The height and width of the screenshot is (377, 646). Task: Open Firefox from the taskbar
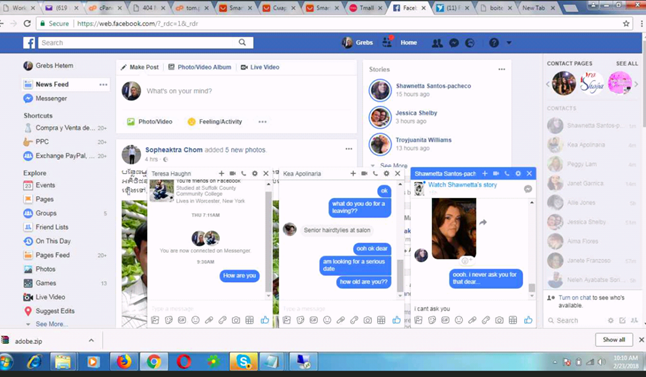click(x=124, y=362)
